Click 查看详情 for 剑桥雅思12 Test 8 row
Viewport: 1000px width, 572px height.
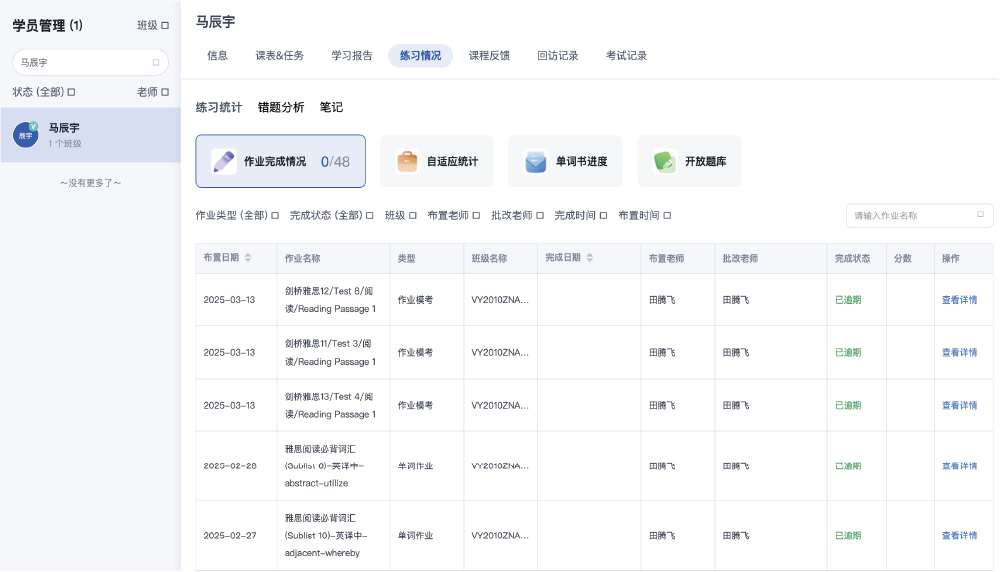coord(959,300)
